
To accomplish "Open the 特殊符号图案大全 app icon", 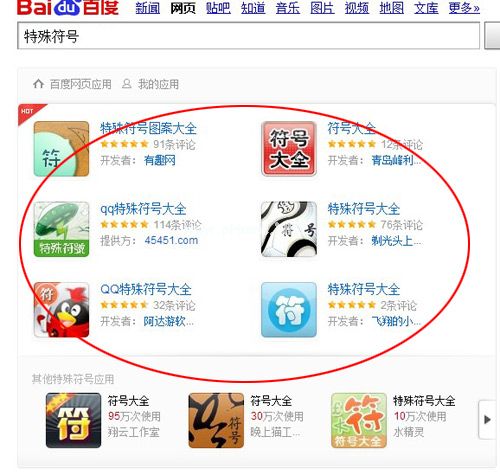I will point(61,149).
